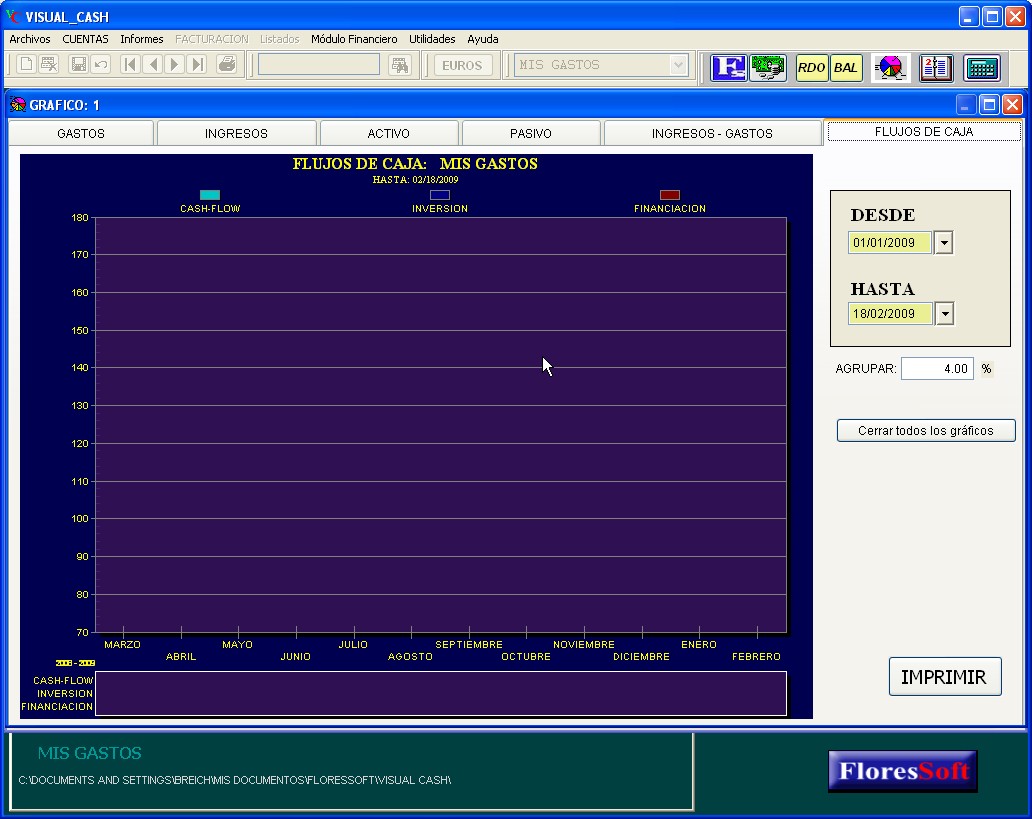Click the pie chart graphics icon
This screenshot has width=1032, height=819.
point(890,67)
